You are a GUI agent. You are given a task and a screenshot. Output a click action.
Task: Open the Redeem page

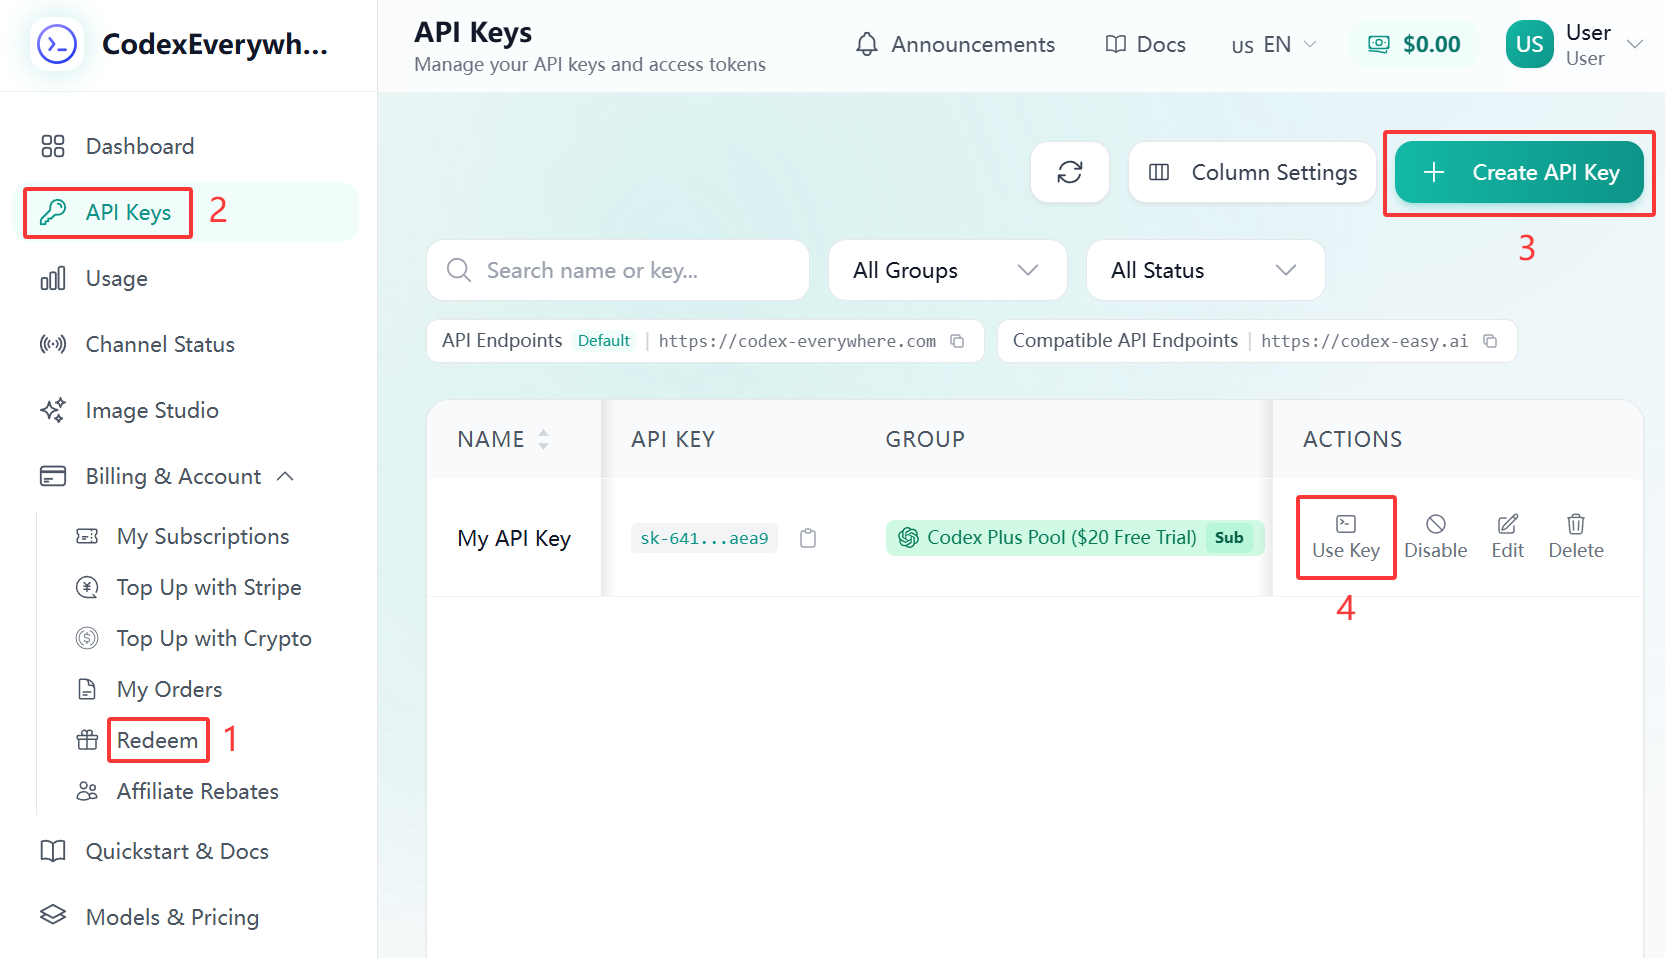pos(157,740)
